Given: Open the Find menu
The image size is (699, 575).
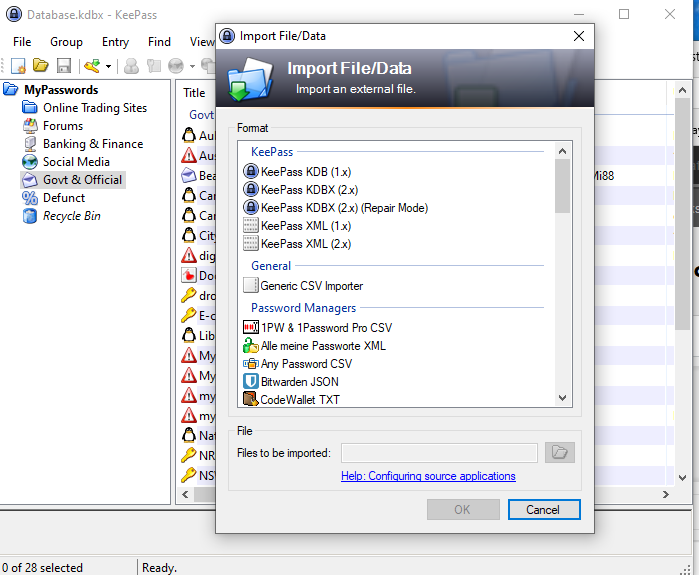Looking at the screenshot, I should pyautogui.click(x=159, y=42).
